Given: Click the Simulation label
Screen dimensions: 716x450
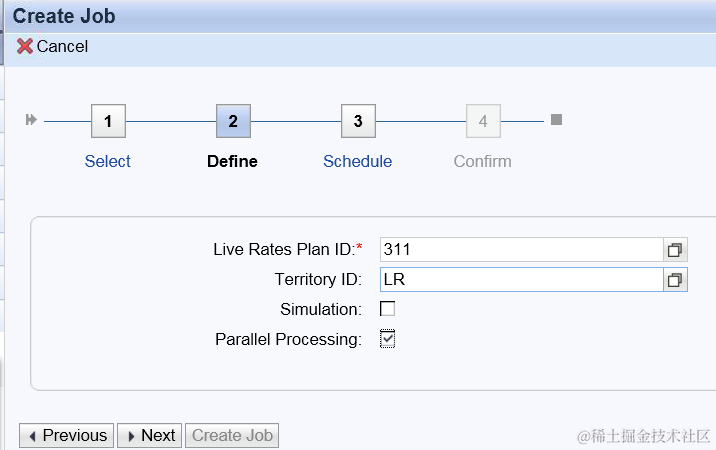Looking at the screenshot, I should [321, 309].
